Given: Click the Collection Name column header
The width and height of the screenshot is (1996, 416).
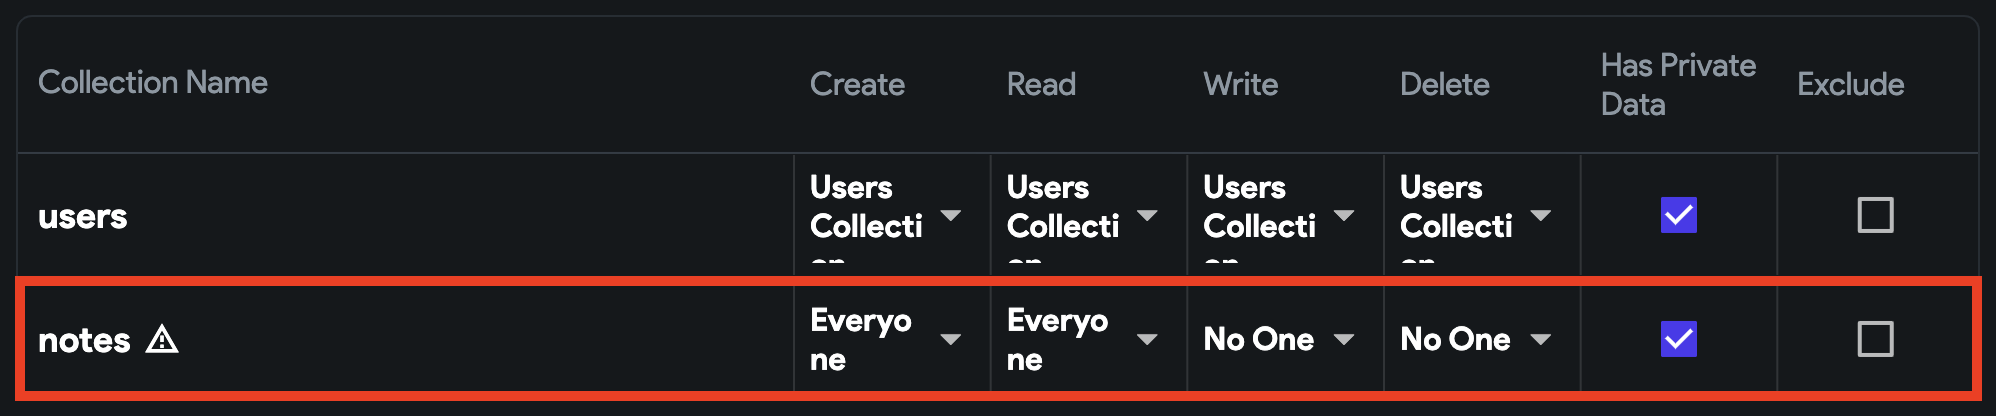Looking at the screenshot, I should click(x=153, y=82).
